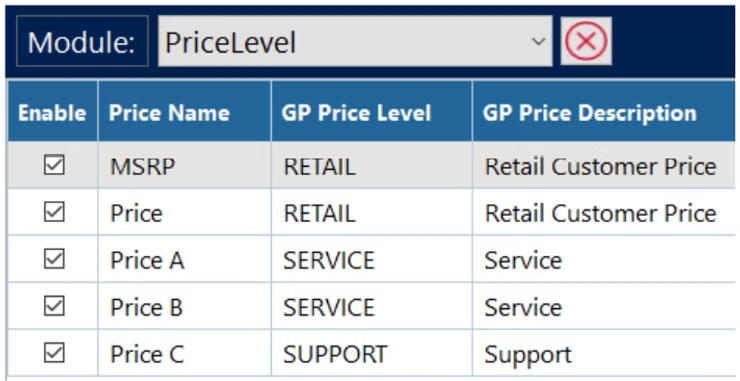The width and height of the screenshot is (740, 381).
Task: Select Price C name cell
Action: click(x=185, y=354)
